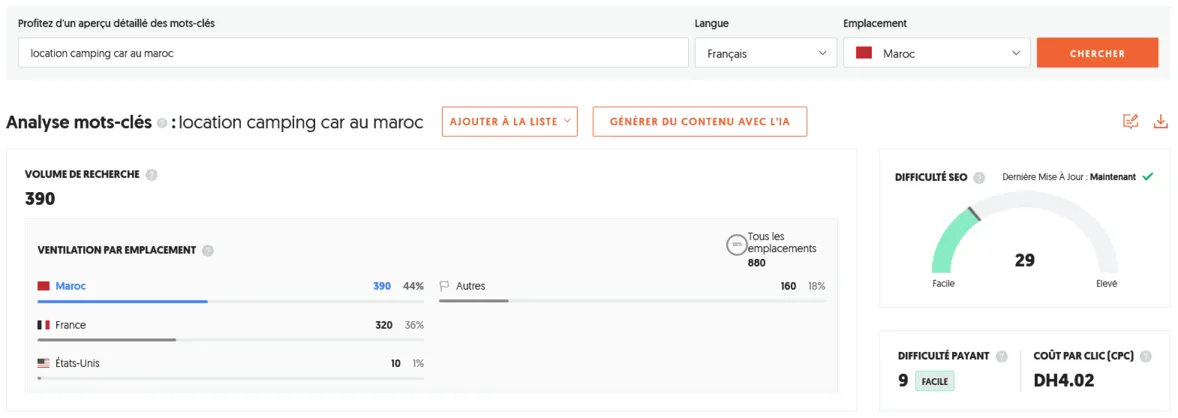Viewport: 1178px width, 418px height.
Task: Open the AJOUTER À LA LISTE dropdown
Action: click(x=509, y=121)
